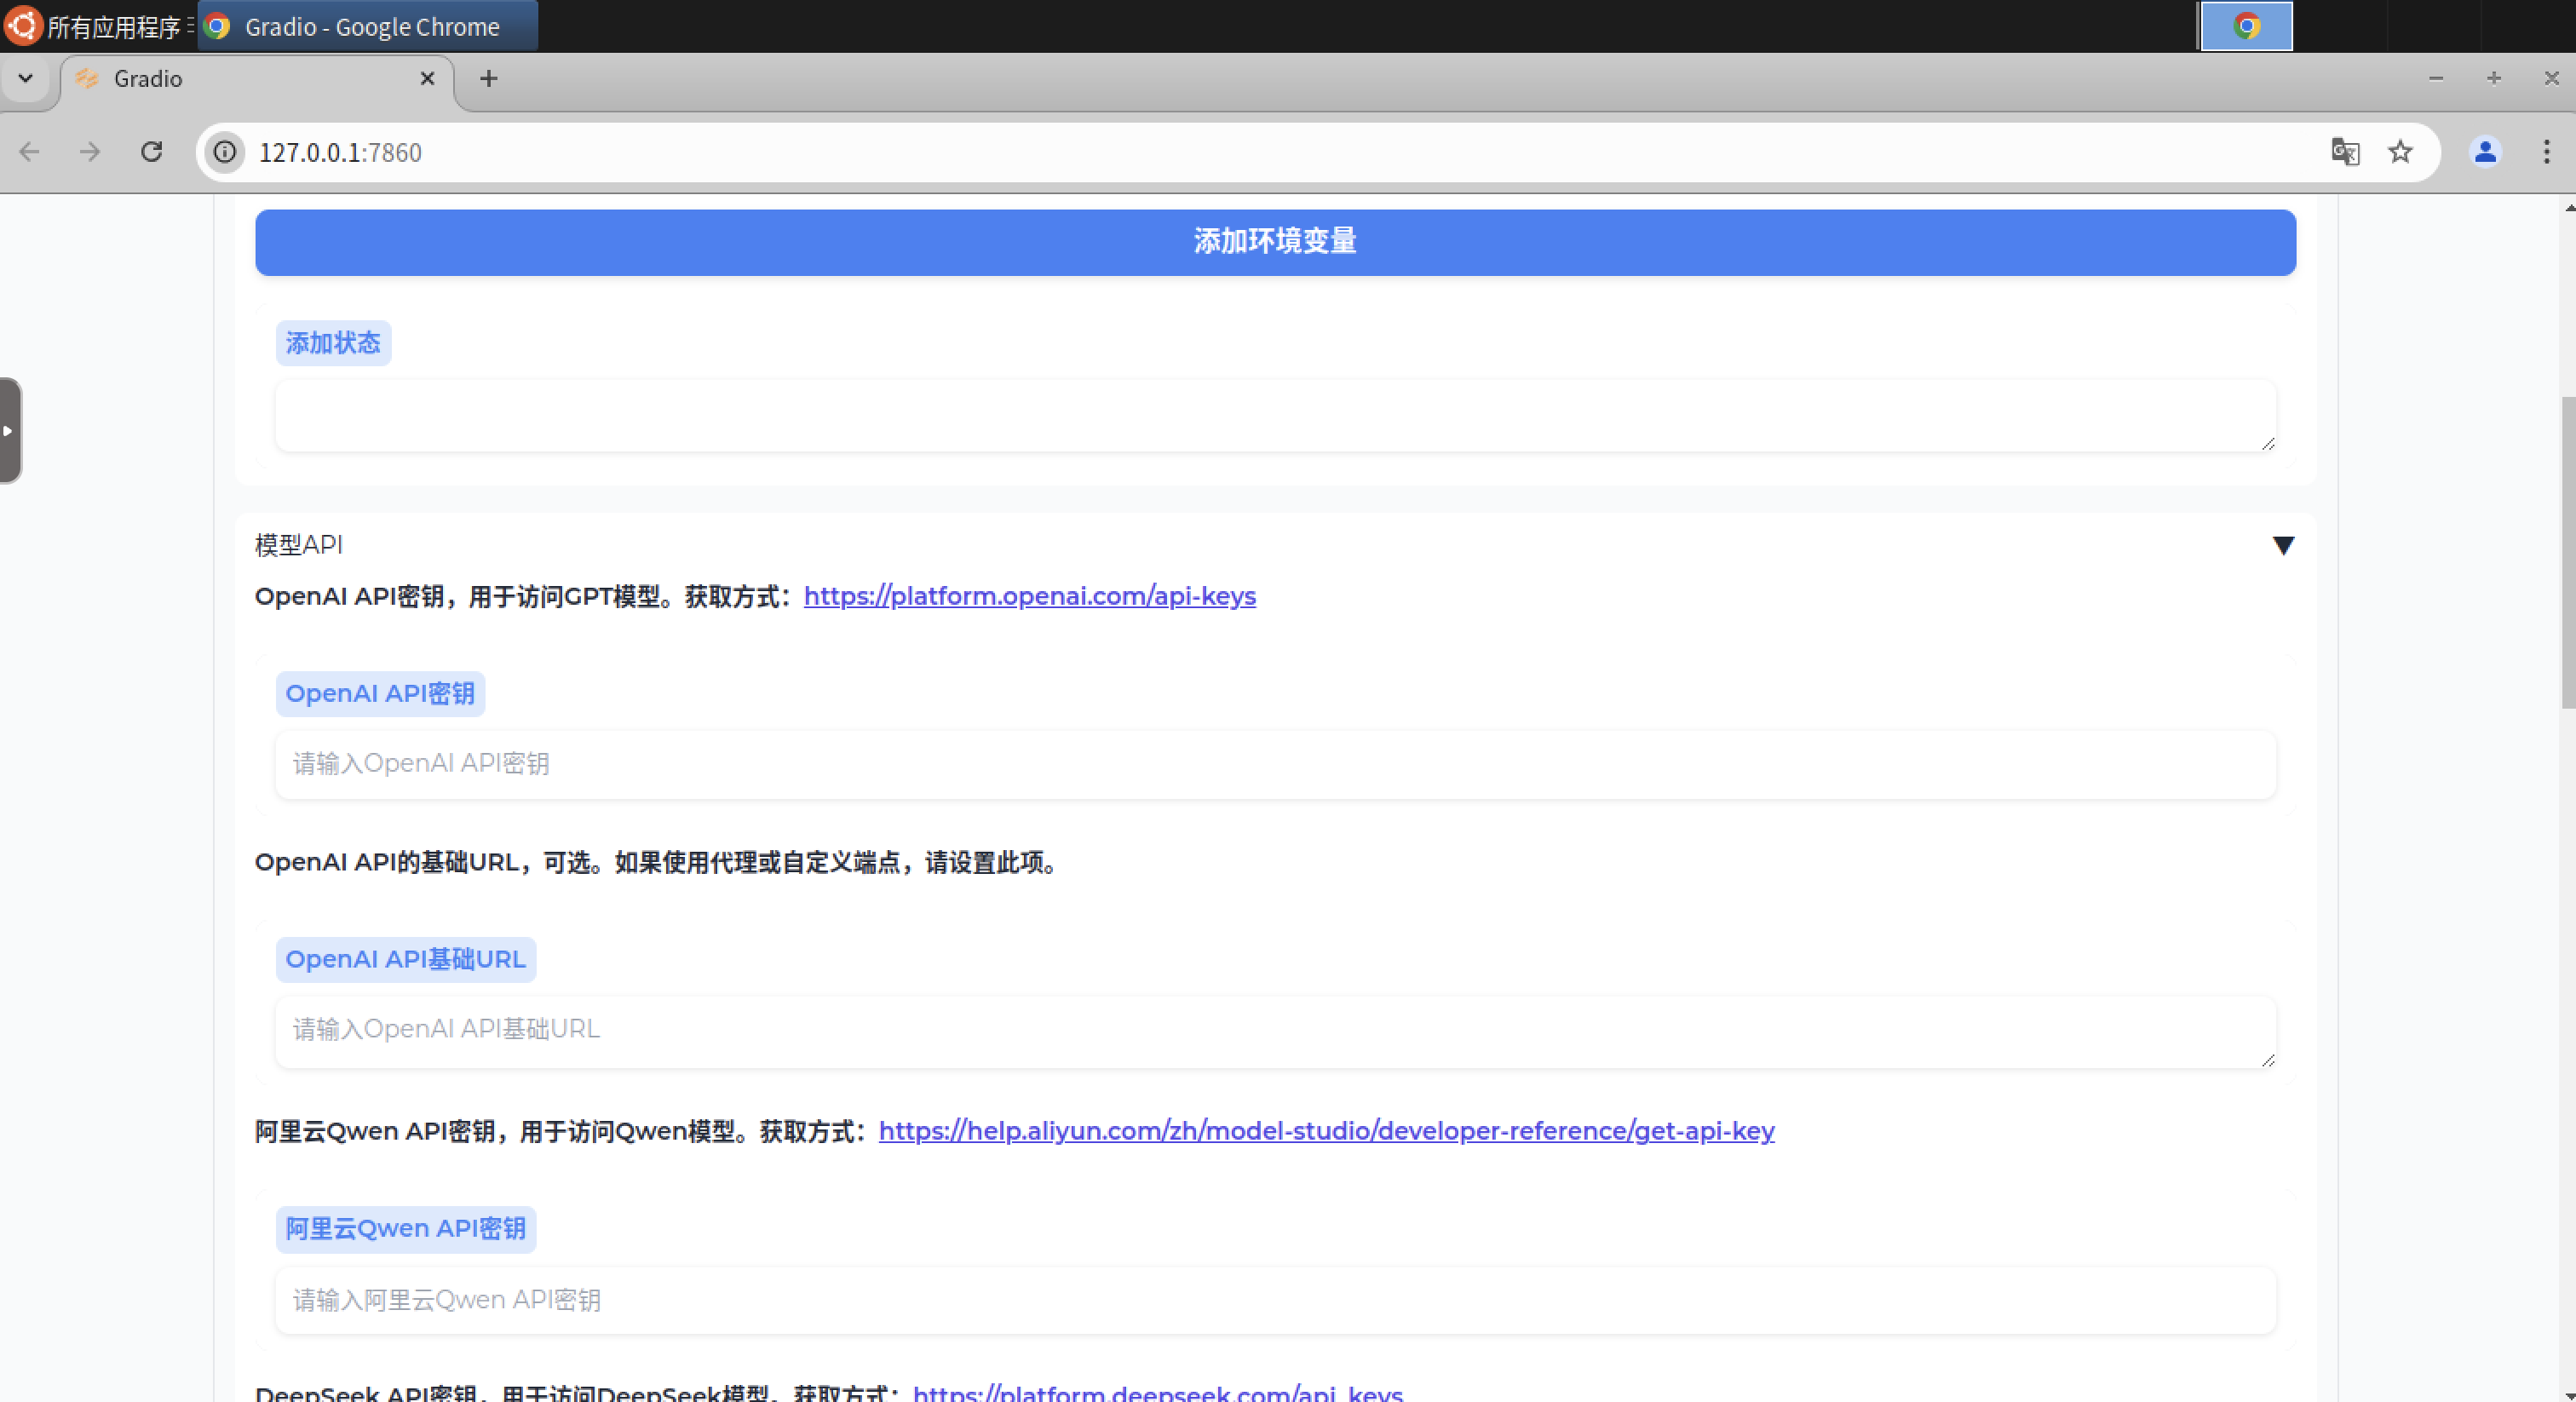The width and height of the screenshot is (2576, 1402).
Task: Close the Gradio tab
Action: 427,78
